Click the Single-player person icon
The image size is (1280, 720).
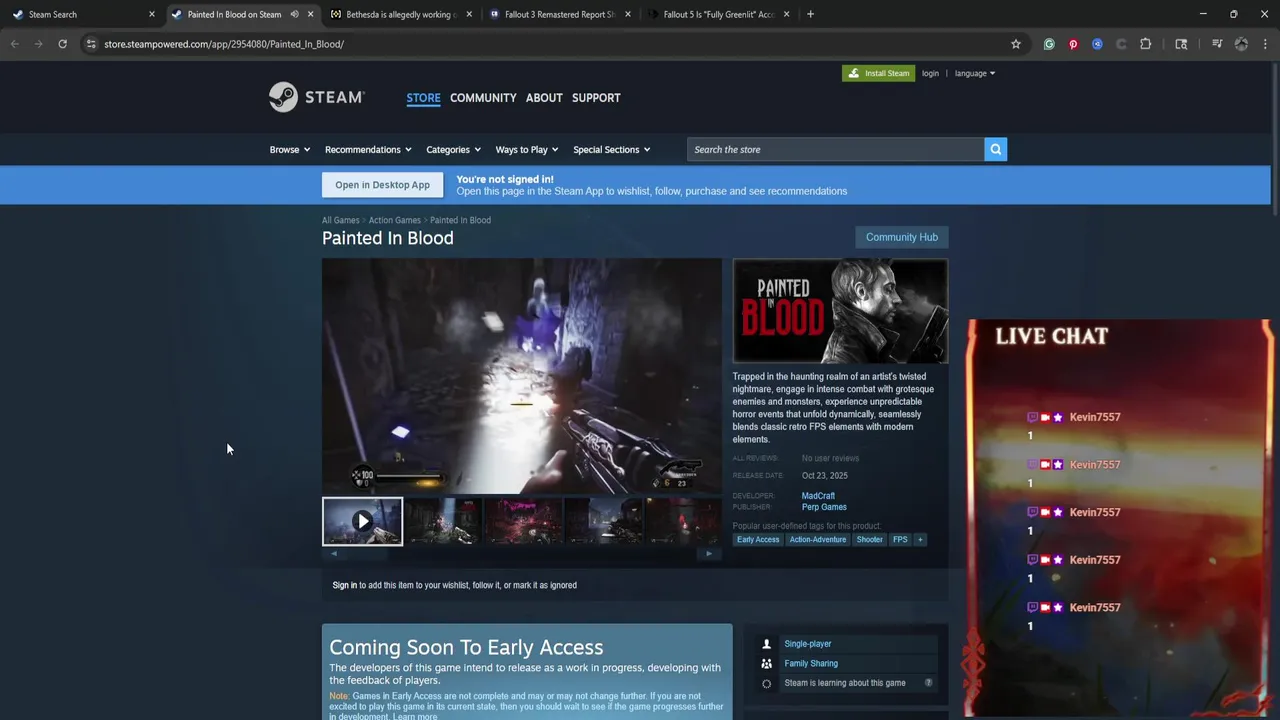[766, 644]
